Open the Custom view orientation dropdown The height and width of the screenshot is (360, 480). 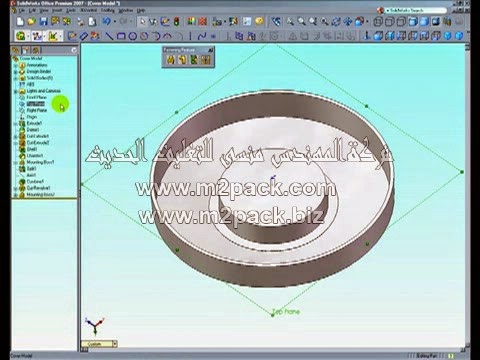(x=115, y=344)
